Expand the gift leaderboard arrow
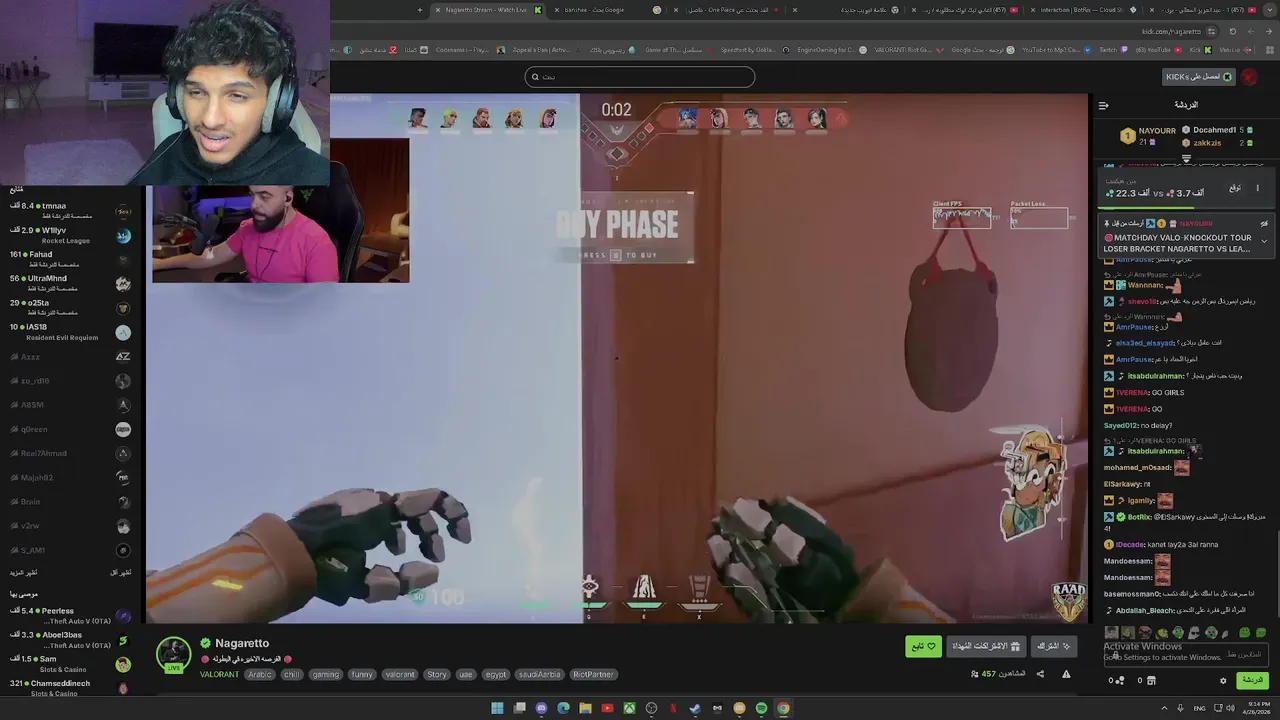This screenshot has height=720, width=1280. (1186, 158)
